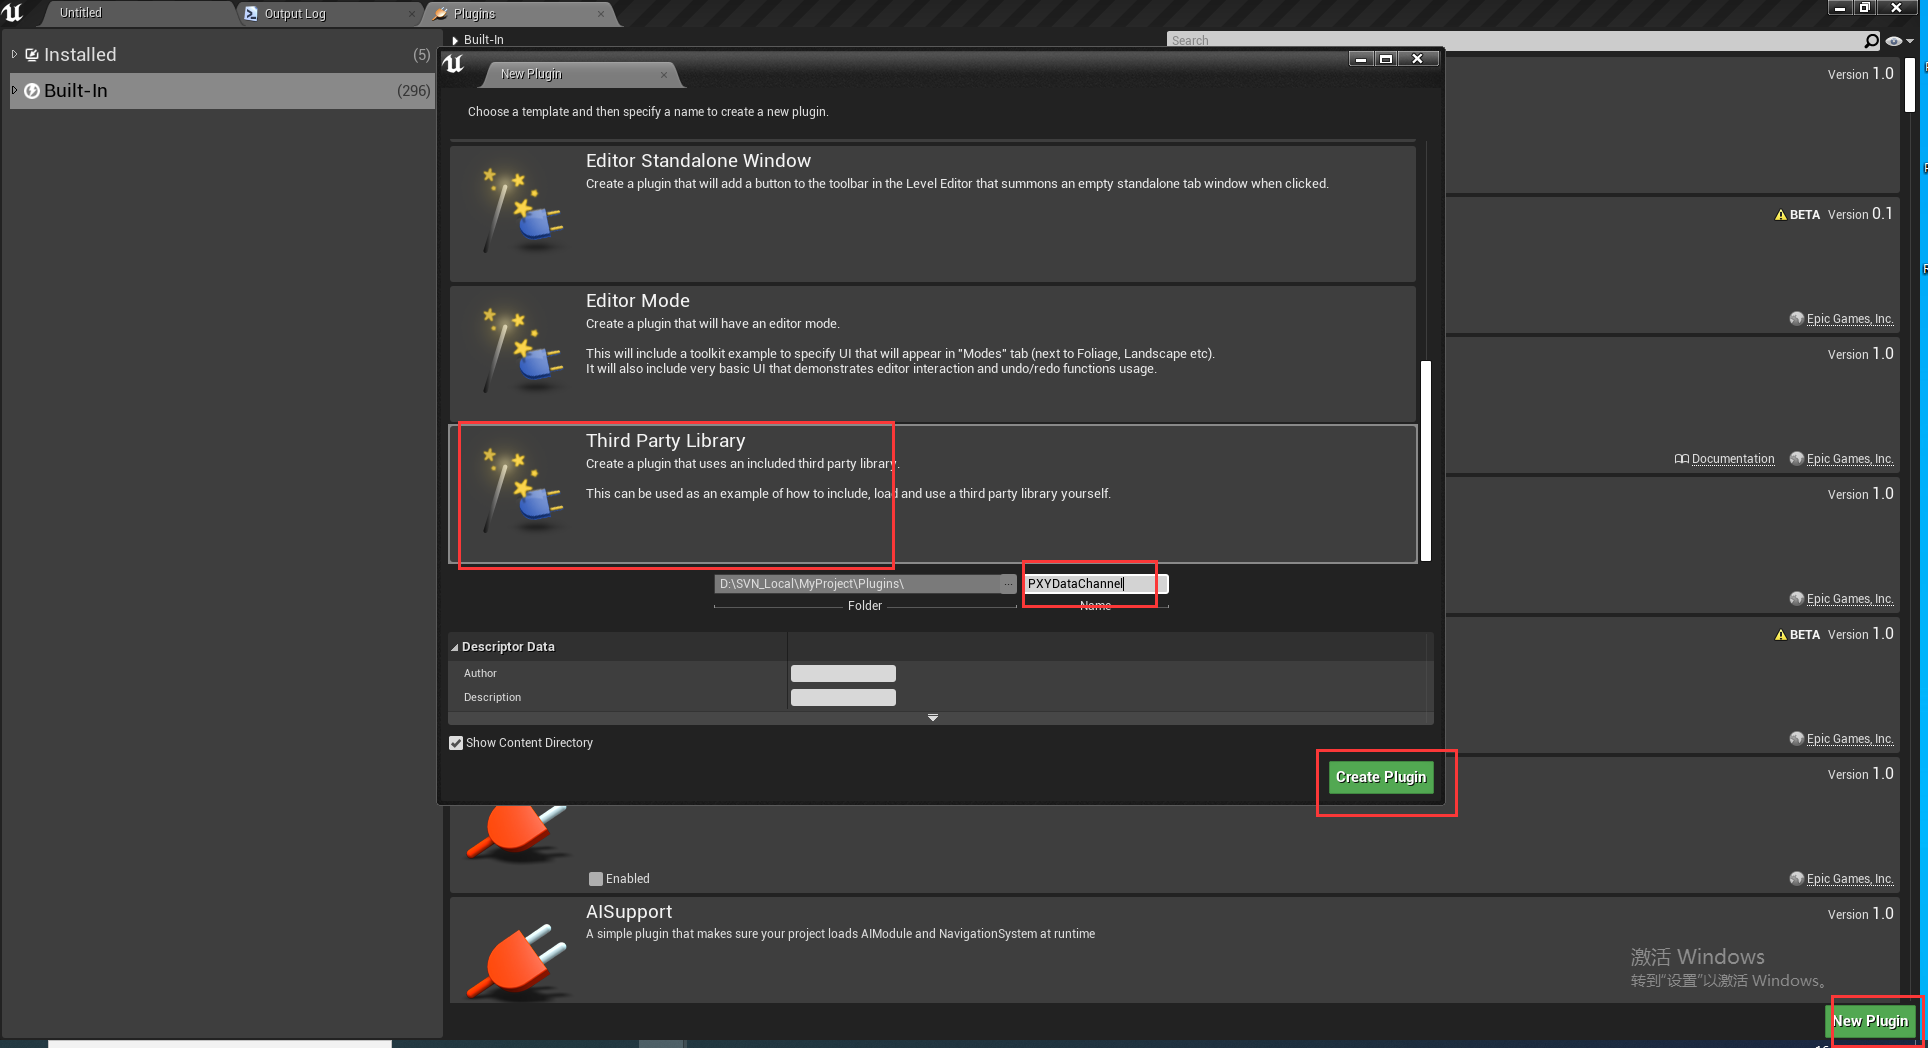Screen dimensions: 1928x1048
Task: Click the Installed category icon
Action: click(32, 55)
